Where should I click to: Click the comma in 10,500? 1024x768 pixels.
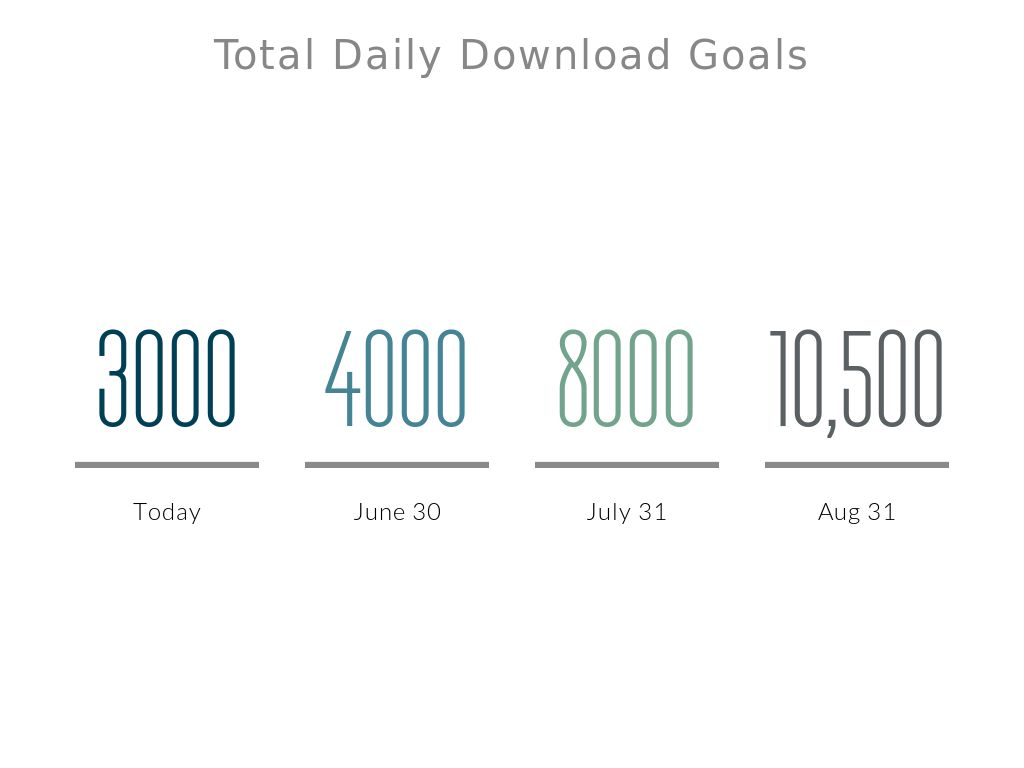(832, 428)
